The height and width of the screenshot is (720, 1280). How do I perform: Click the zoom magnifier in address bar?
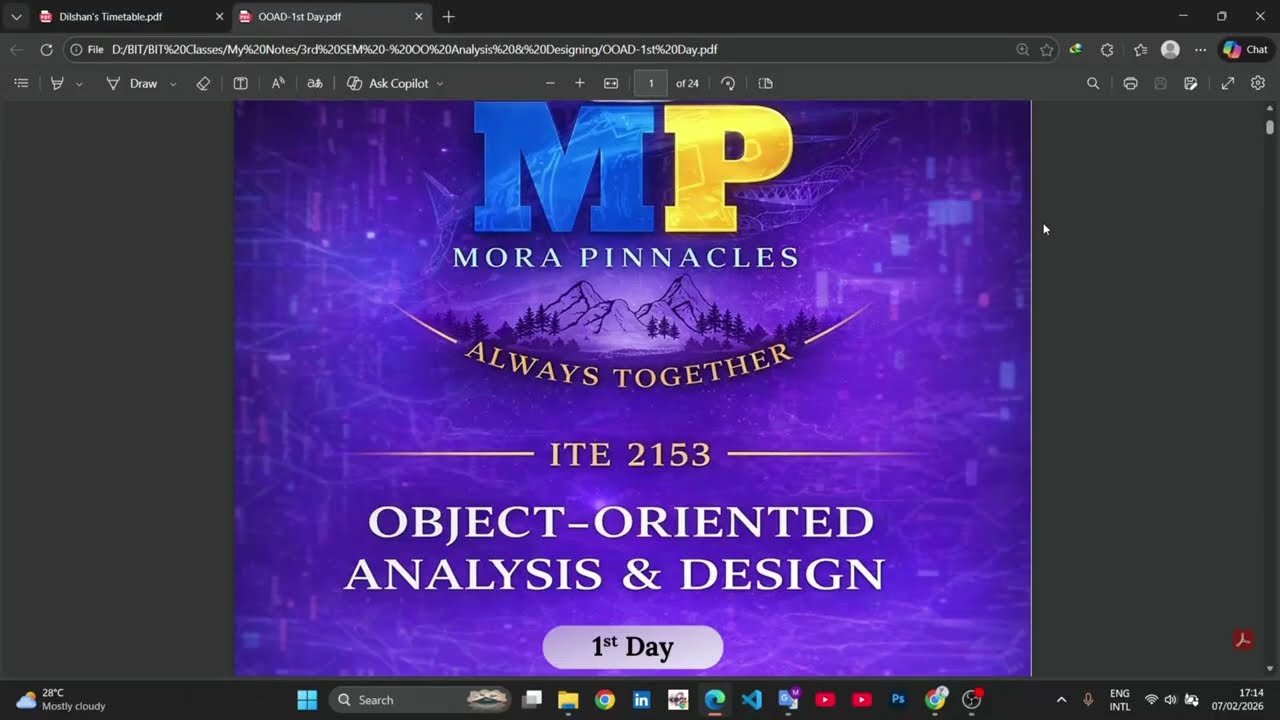point(1022,49)
